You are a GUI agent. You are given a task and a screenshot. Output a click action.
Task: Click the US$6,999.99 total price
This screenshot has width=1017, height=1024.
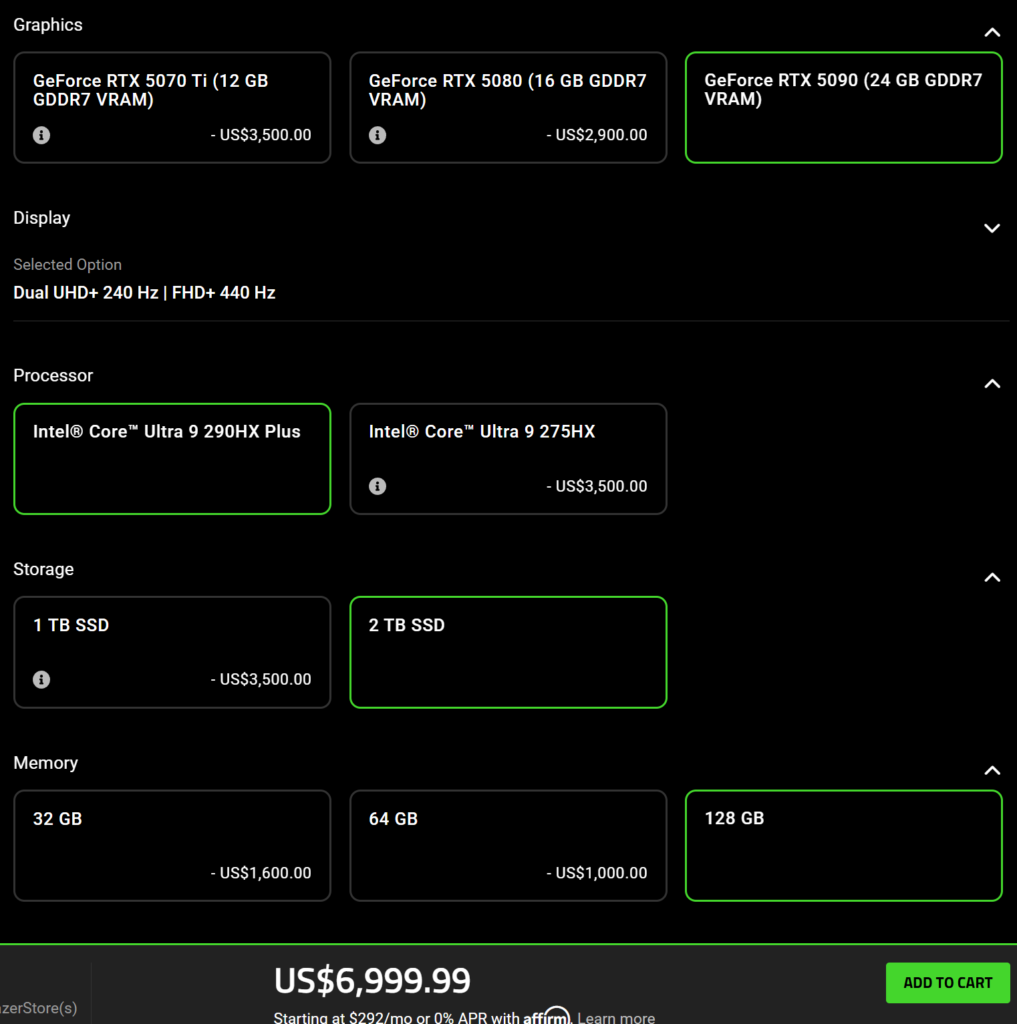[x=372, y=980]
